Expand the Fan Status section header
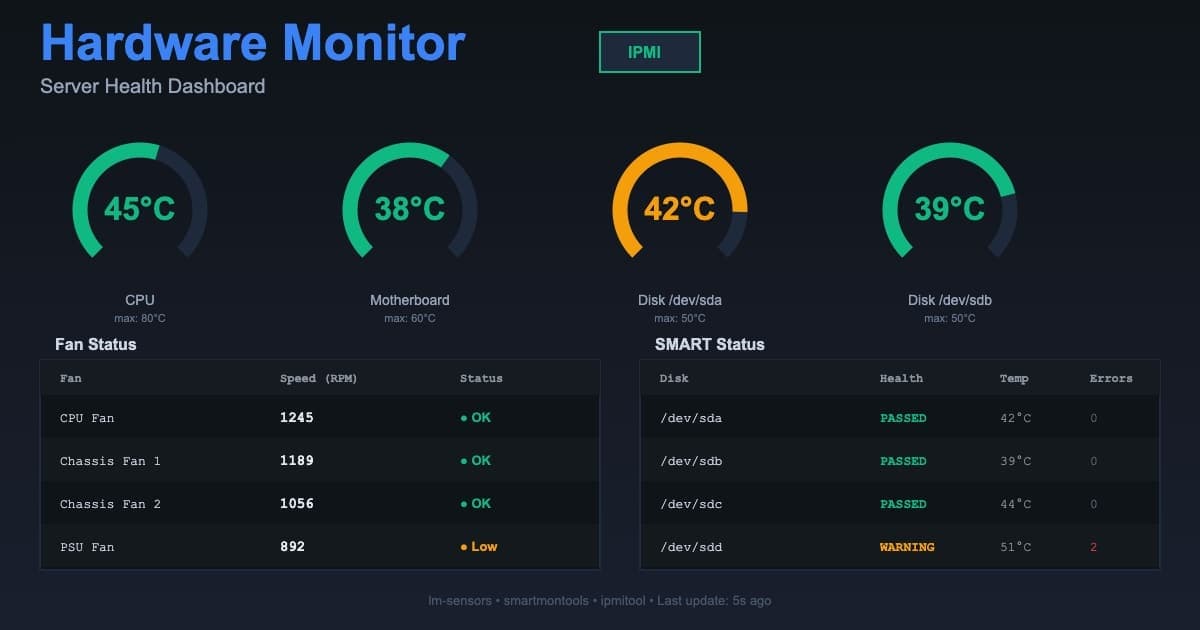This screenshot has width=1200, height=630. click(97, 344)
